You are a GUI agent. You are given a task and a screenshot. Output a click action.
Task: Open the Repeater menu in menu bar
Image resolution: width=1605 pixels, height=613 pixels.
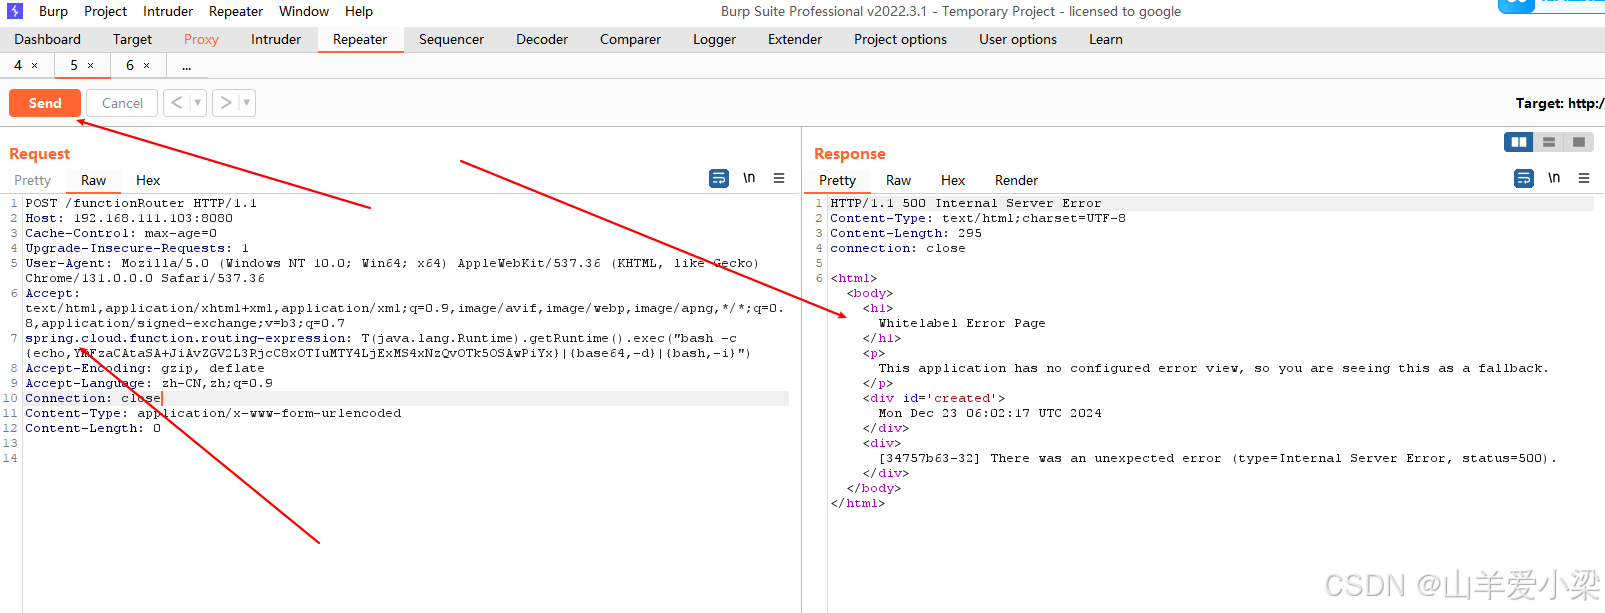coord(236,11)
